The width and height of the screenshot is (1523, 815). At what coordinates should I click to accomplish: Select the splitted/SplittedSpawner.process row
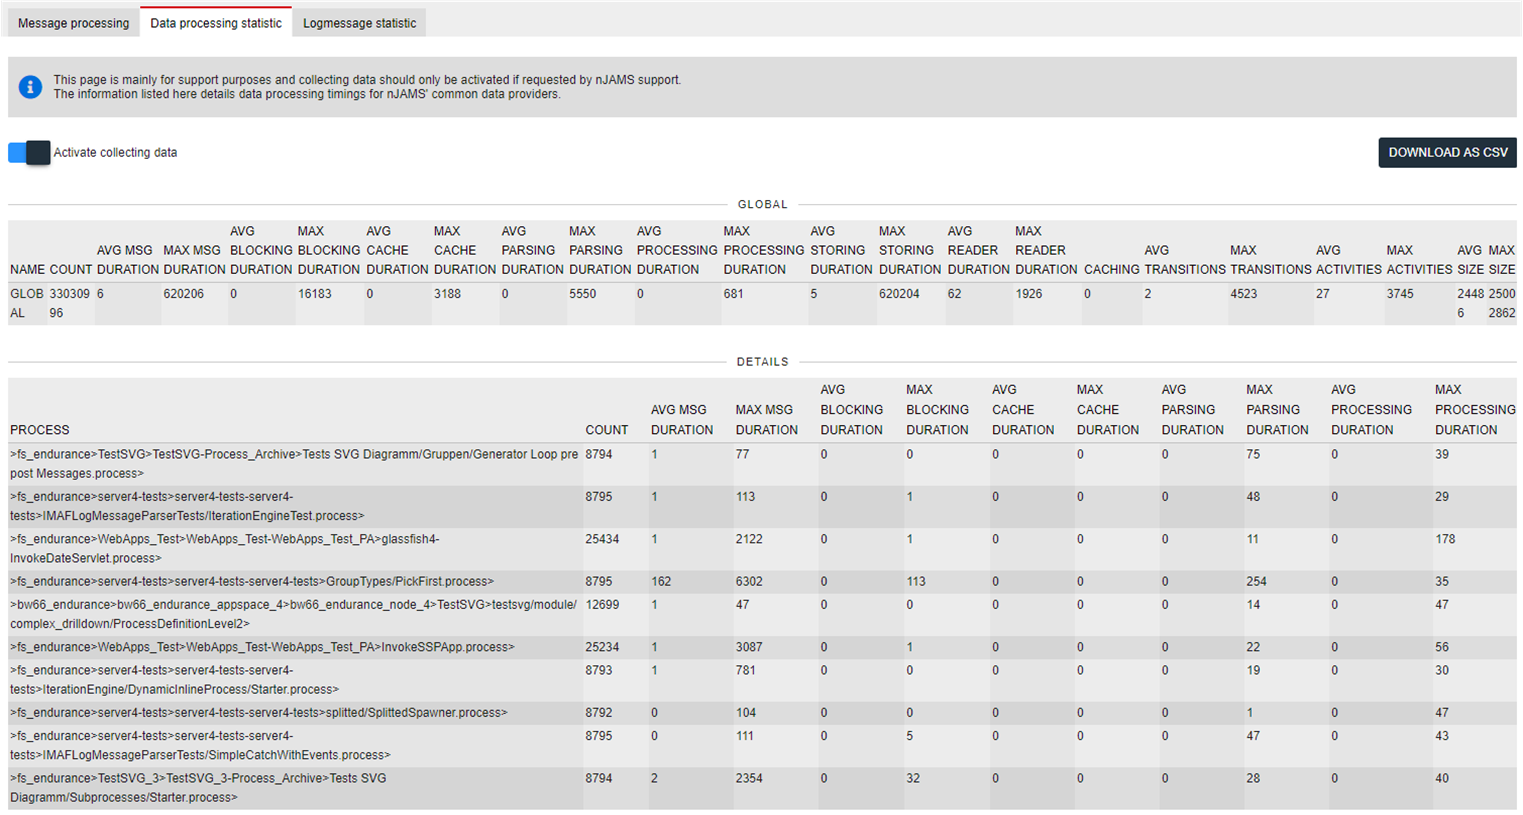(762, 713)
